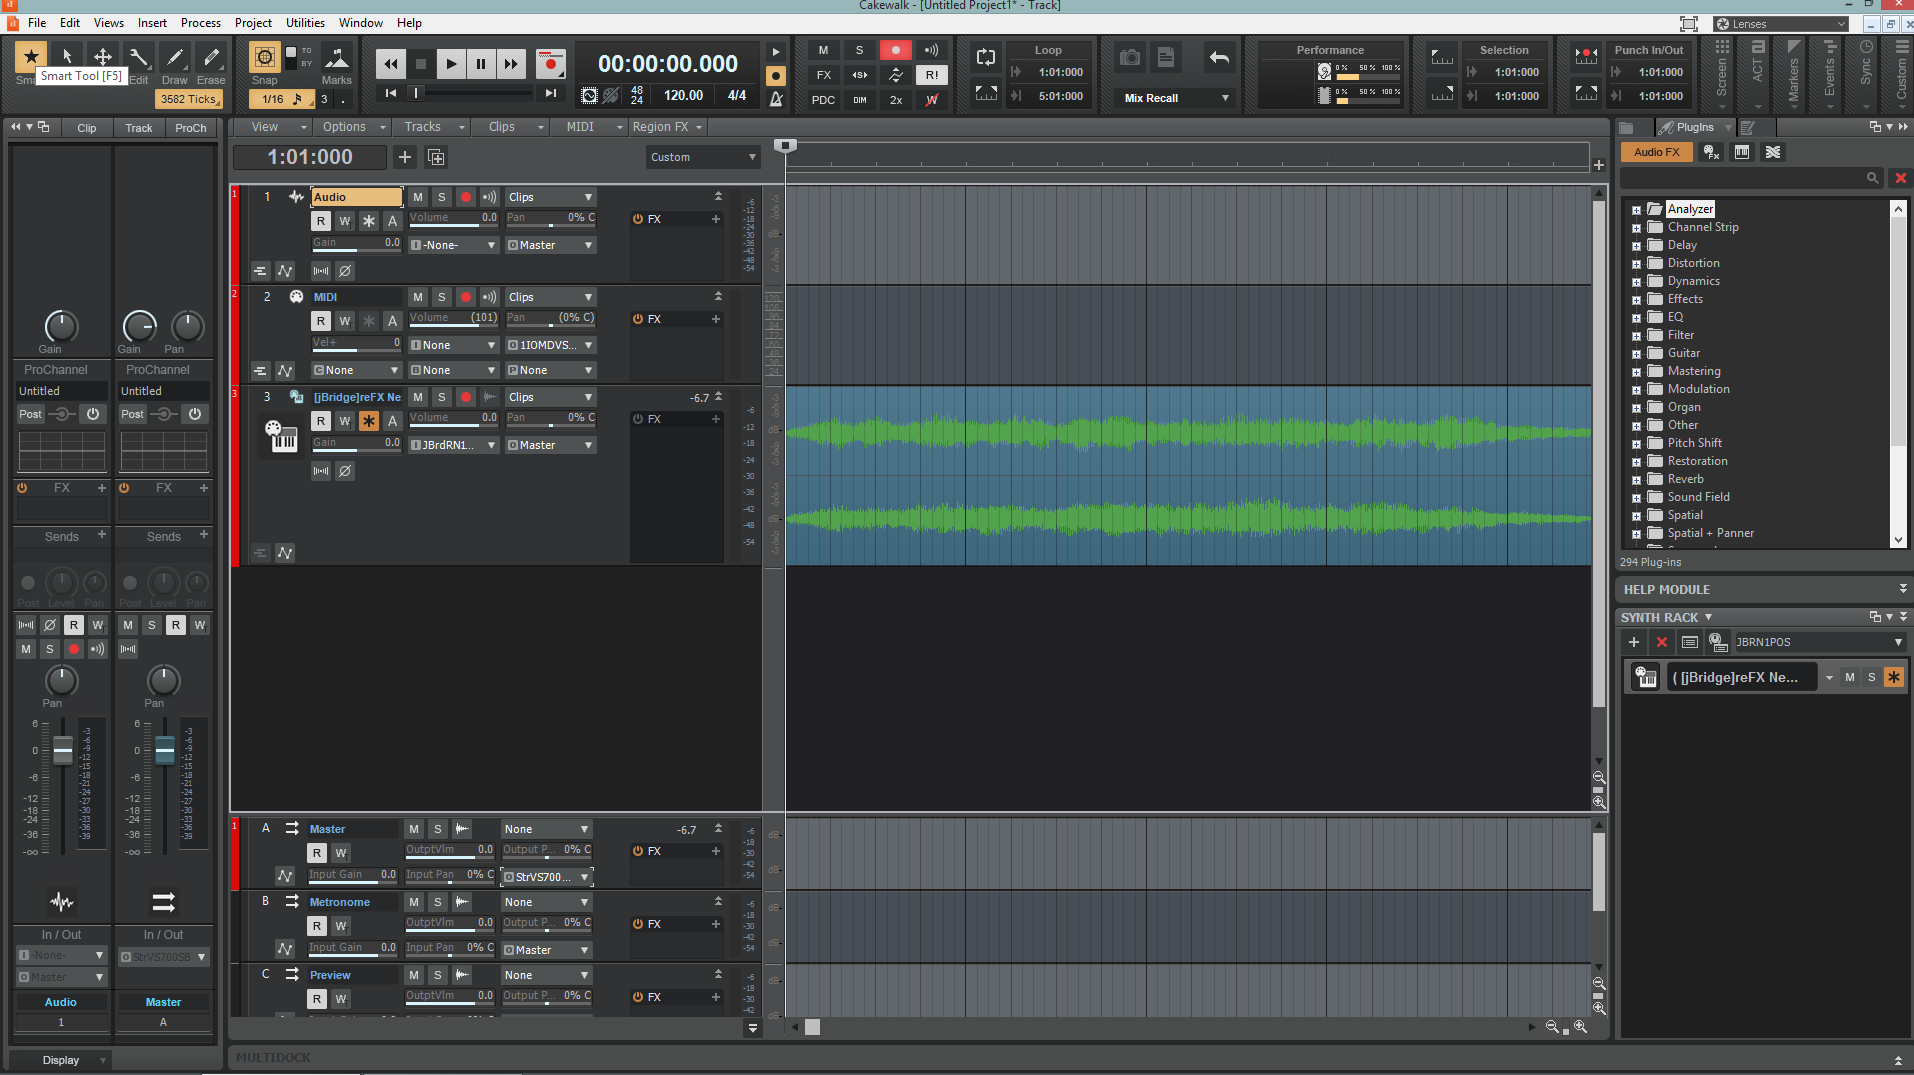Open MIDI track output 1IOMDVS dropdown
The height and width of the screenshot is (1075, 1914).
pyautogui.click(x=550, y=345)
